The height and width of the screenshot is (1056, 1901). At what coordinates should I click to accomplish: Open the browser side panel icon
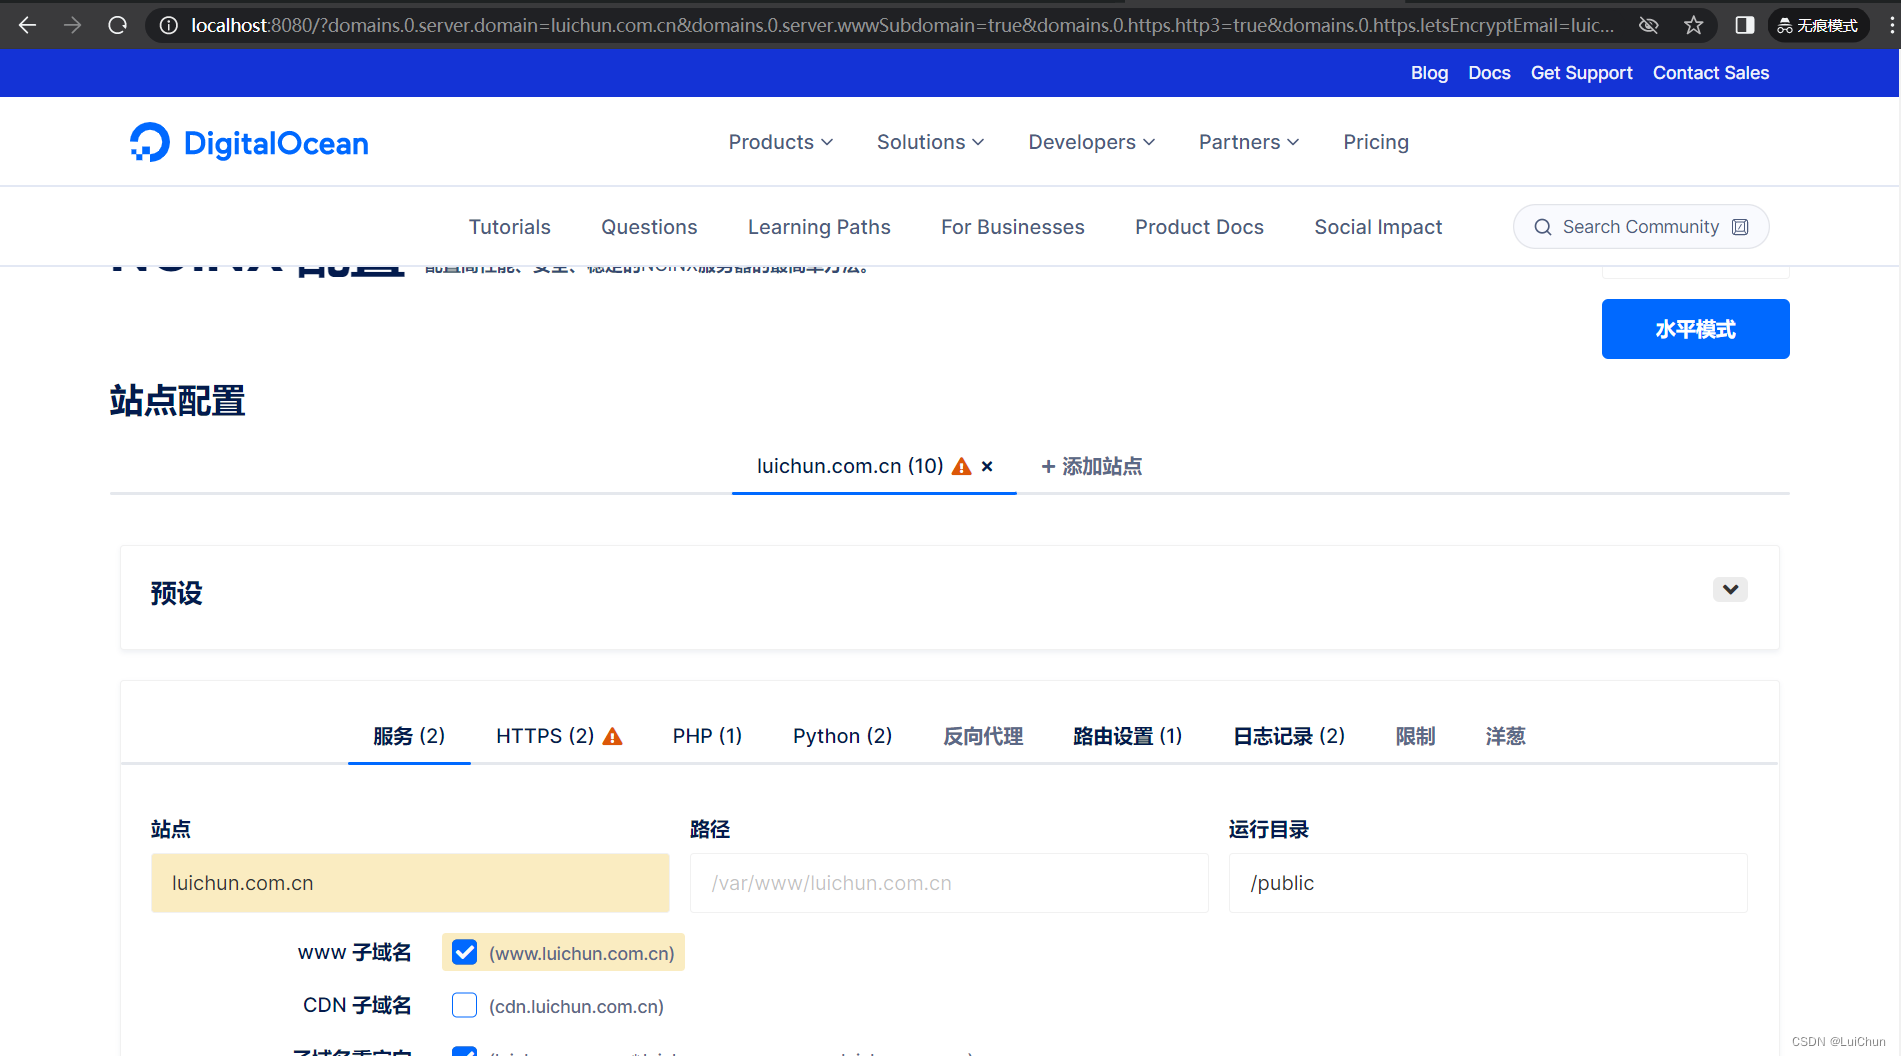pos(1744,25)
